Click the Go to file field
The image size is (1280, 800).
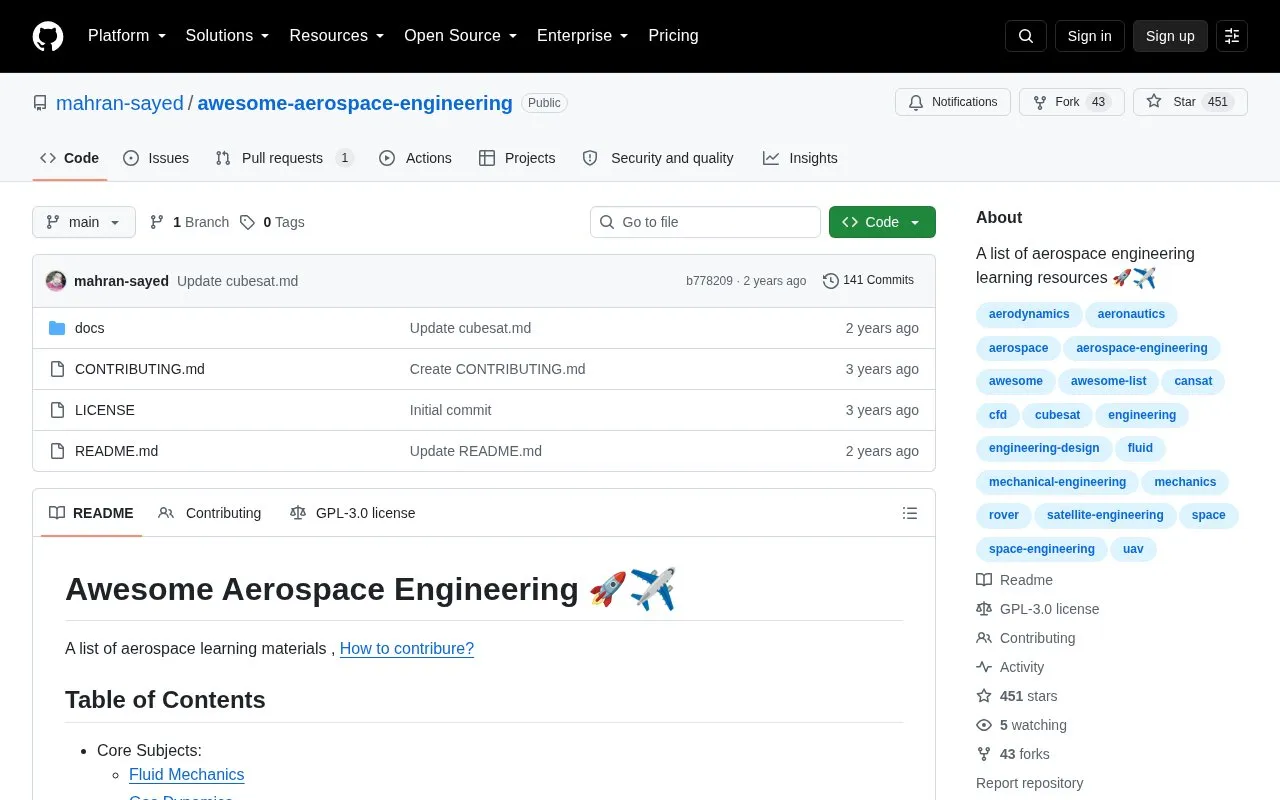click(x=705, y=222)
